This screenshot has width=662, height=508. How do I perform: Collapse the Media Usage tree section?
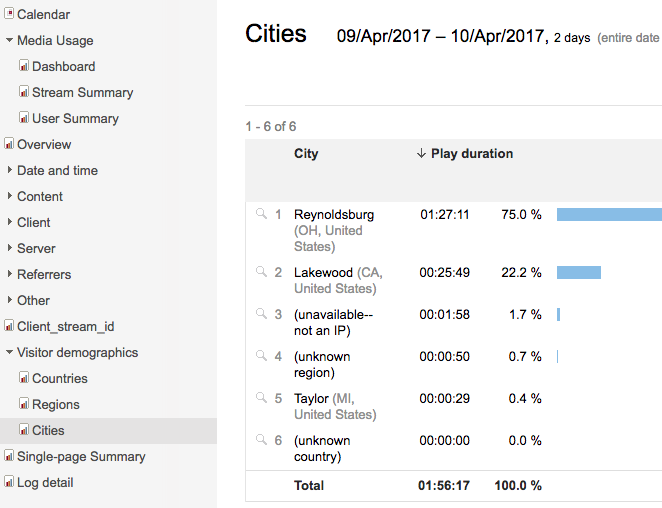9,41
